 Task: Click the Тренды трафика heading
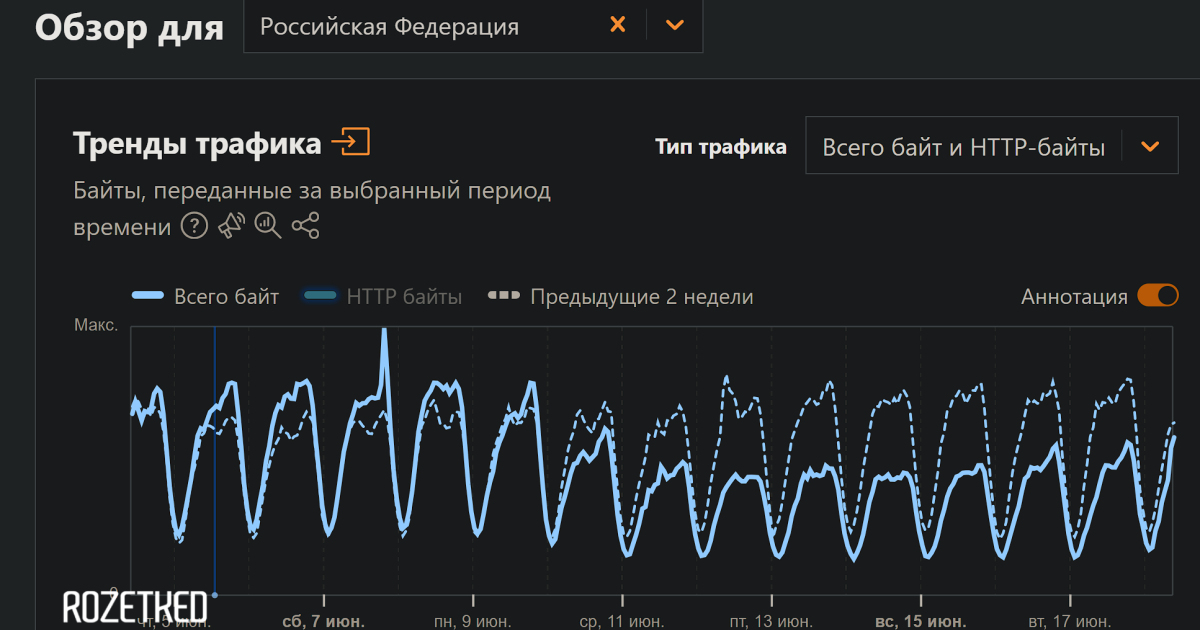197,143
